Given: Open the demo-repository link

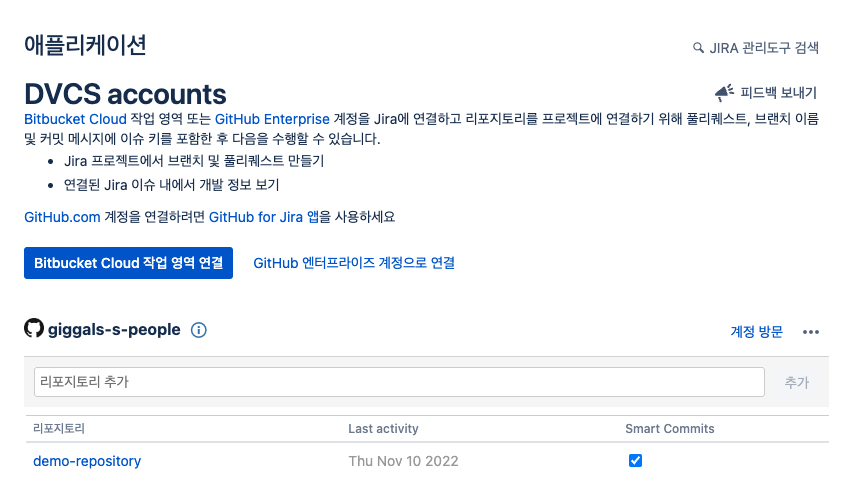Looking at the screenshot, I should click(x=87, y=461).
